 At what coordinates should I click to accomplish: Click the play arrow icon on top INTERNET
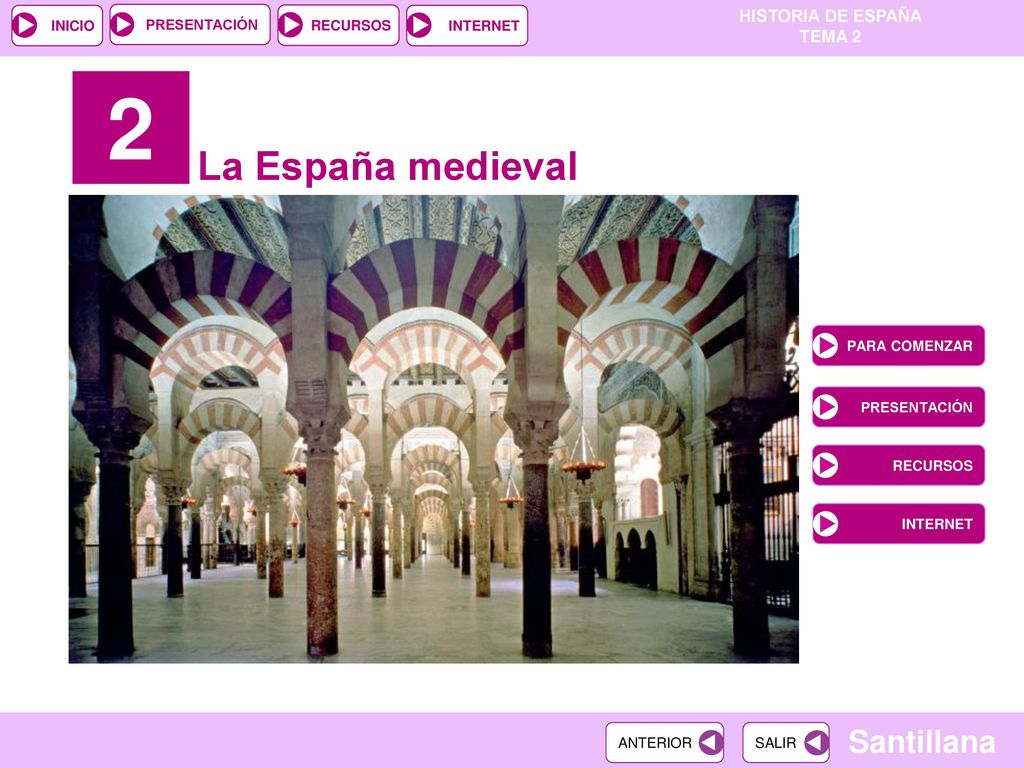(420, 25)
